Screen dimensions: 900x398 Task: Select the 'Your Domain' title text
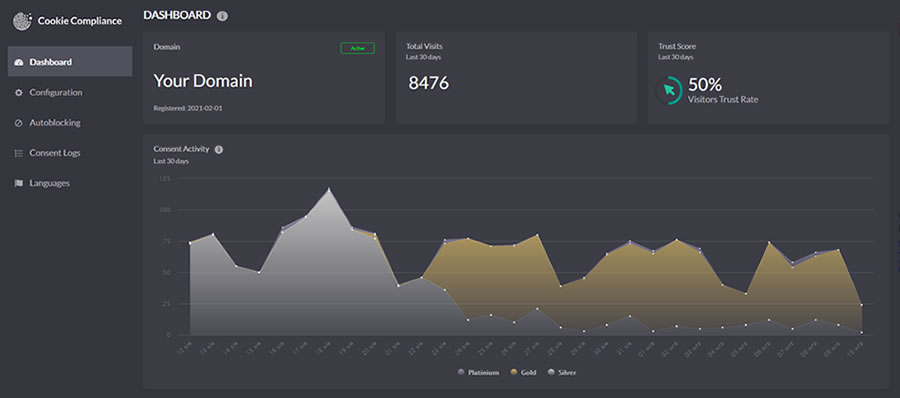[x=203, y=81]
